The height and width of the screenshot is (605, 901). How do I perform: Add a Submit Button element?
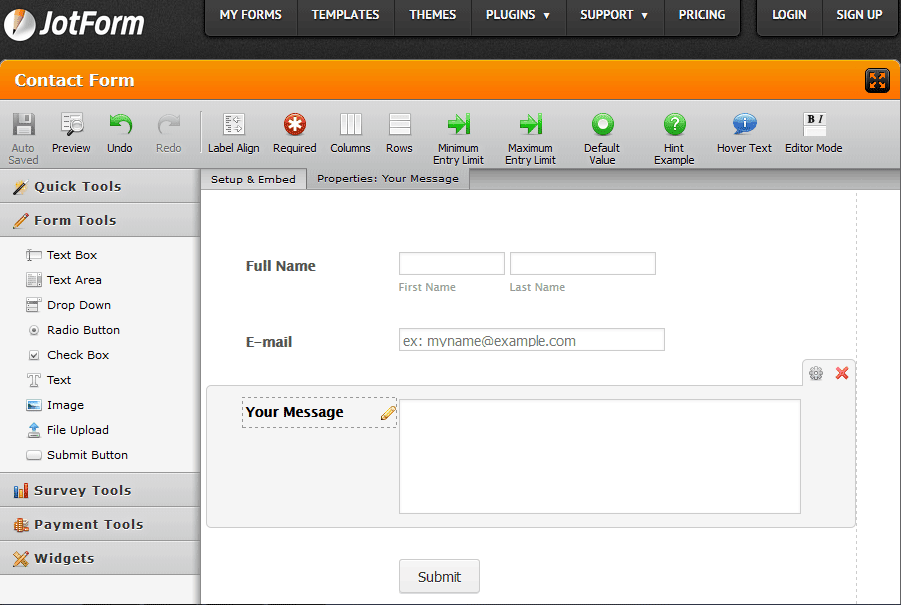pyautogui.click(x=77, y=455)
